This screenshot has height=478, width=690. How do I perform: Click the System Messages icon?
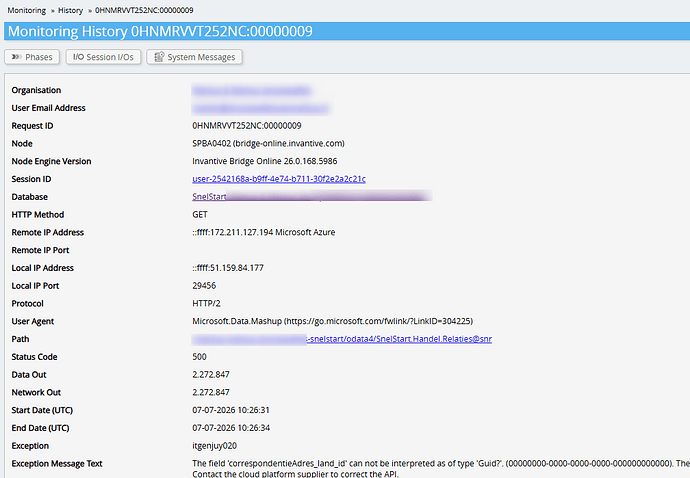point(159,57)
